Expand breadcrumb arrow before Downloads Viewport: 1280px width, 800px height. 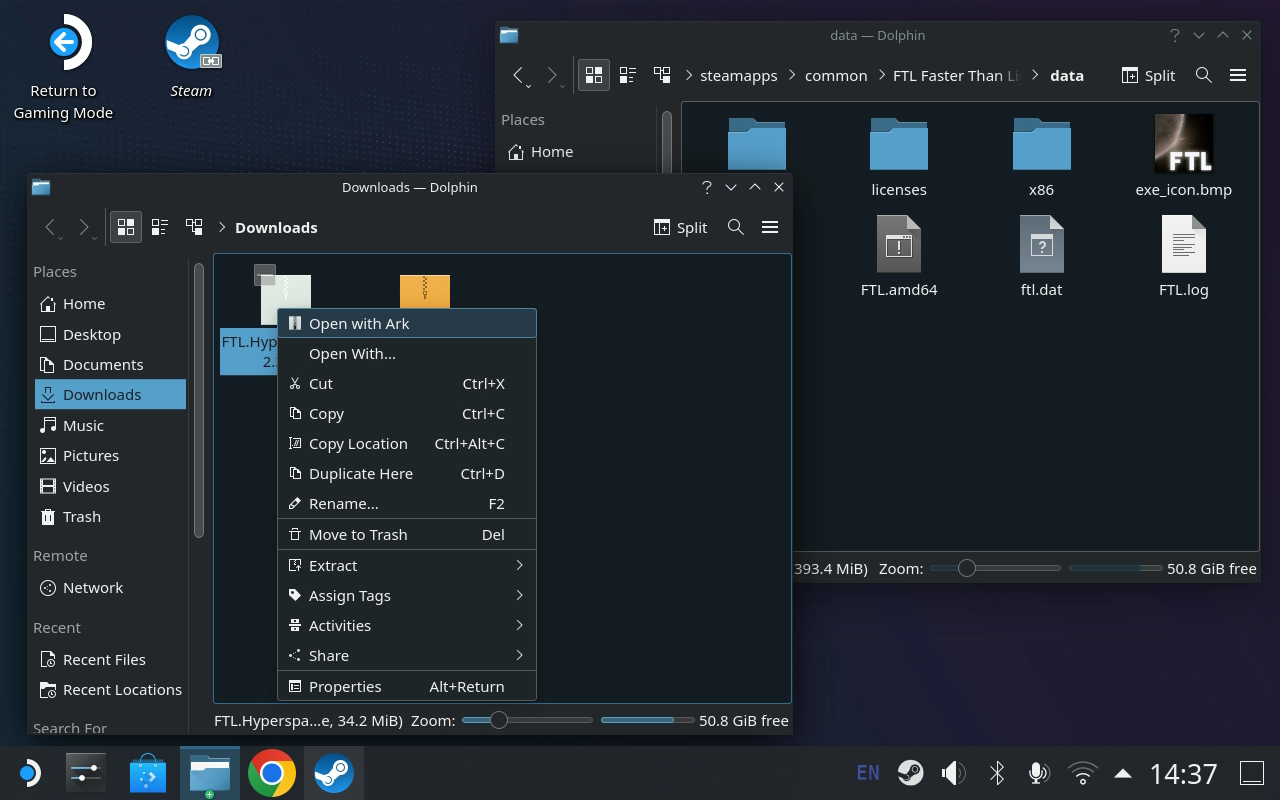222,227
